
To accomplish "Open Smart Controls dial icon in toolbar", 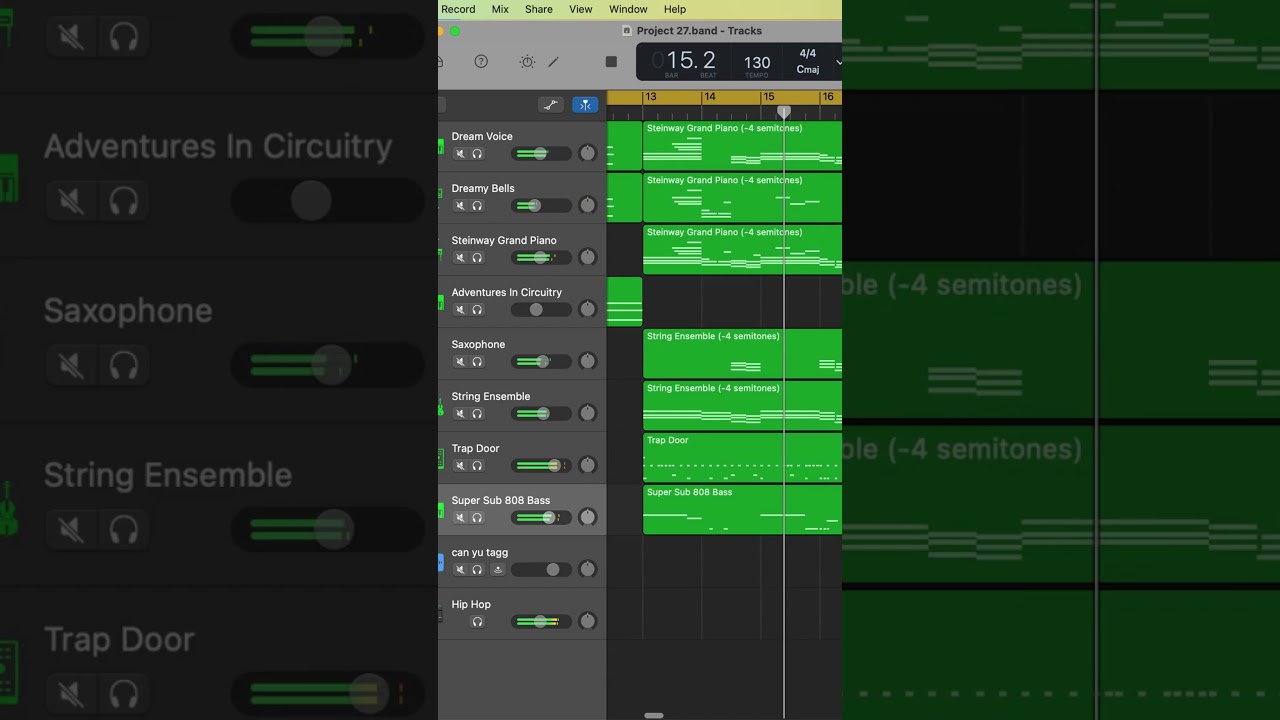I will point(527,61).
